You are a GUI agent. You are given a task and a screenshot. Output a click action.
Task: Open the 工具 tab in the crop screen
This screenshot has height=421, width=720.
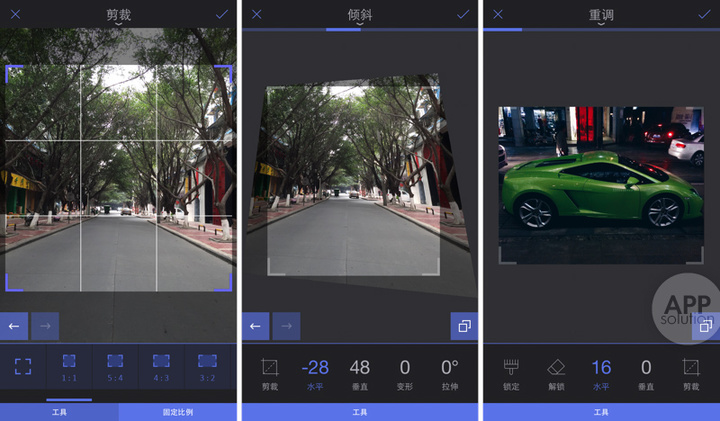tap(59, 412)
